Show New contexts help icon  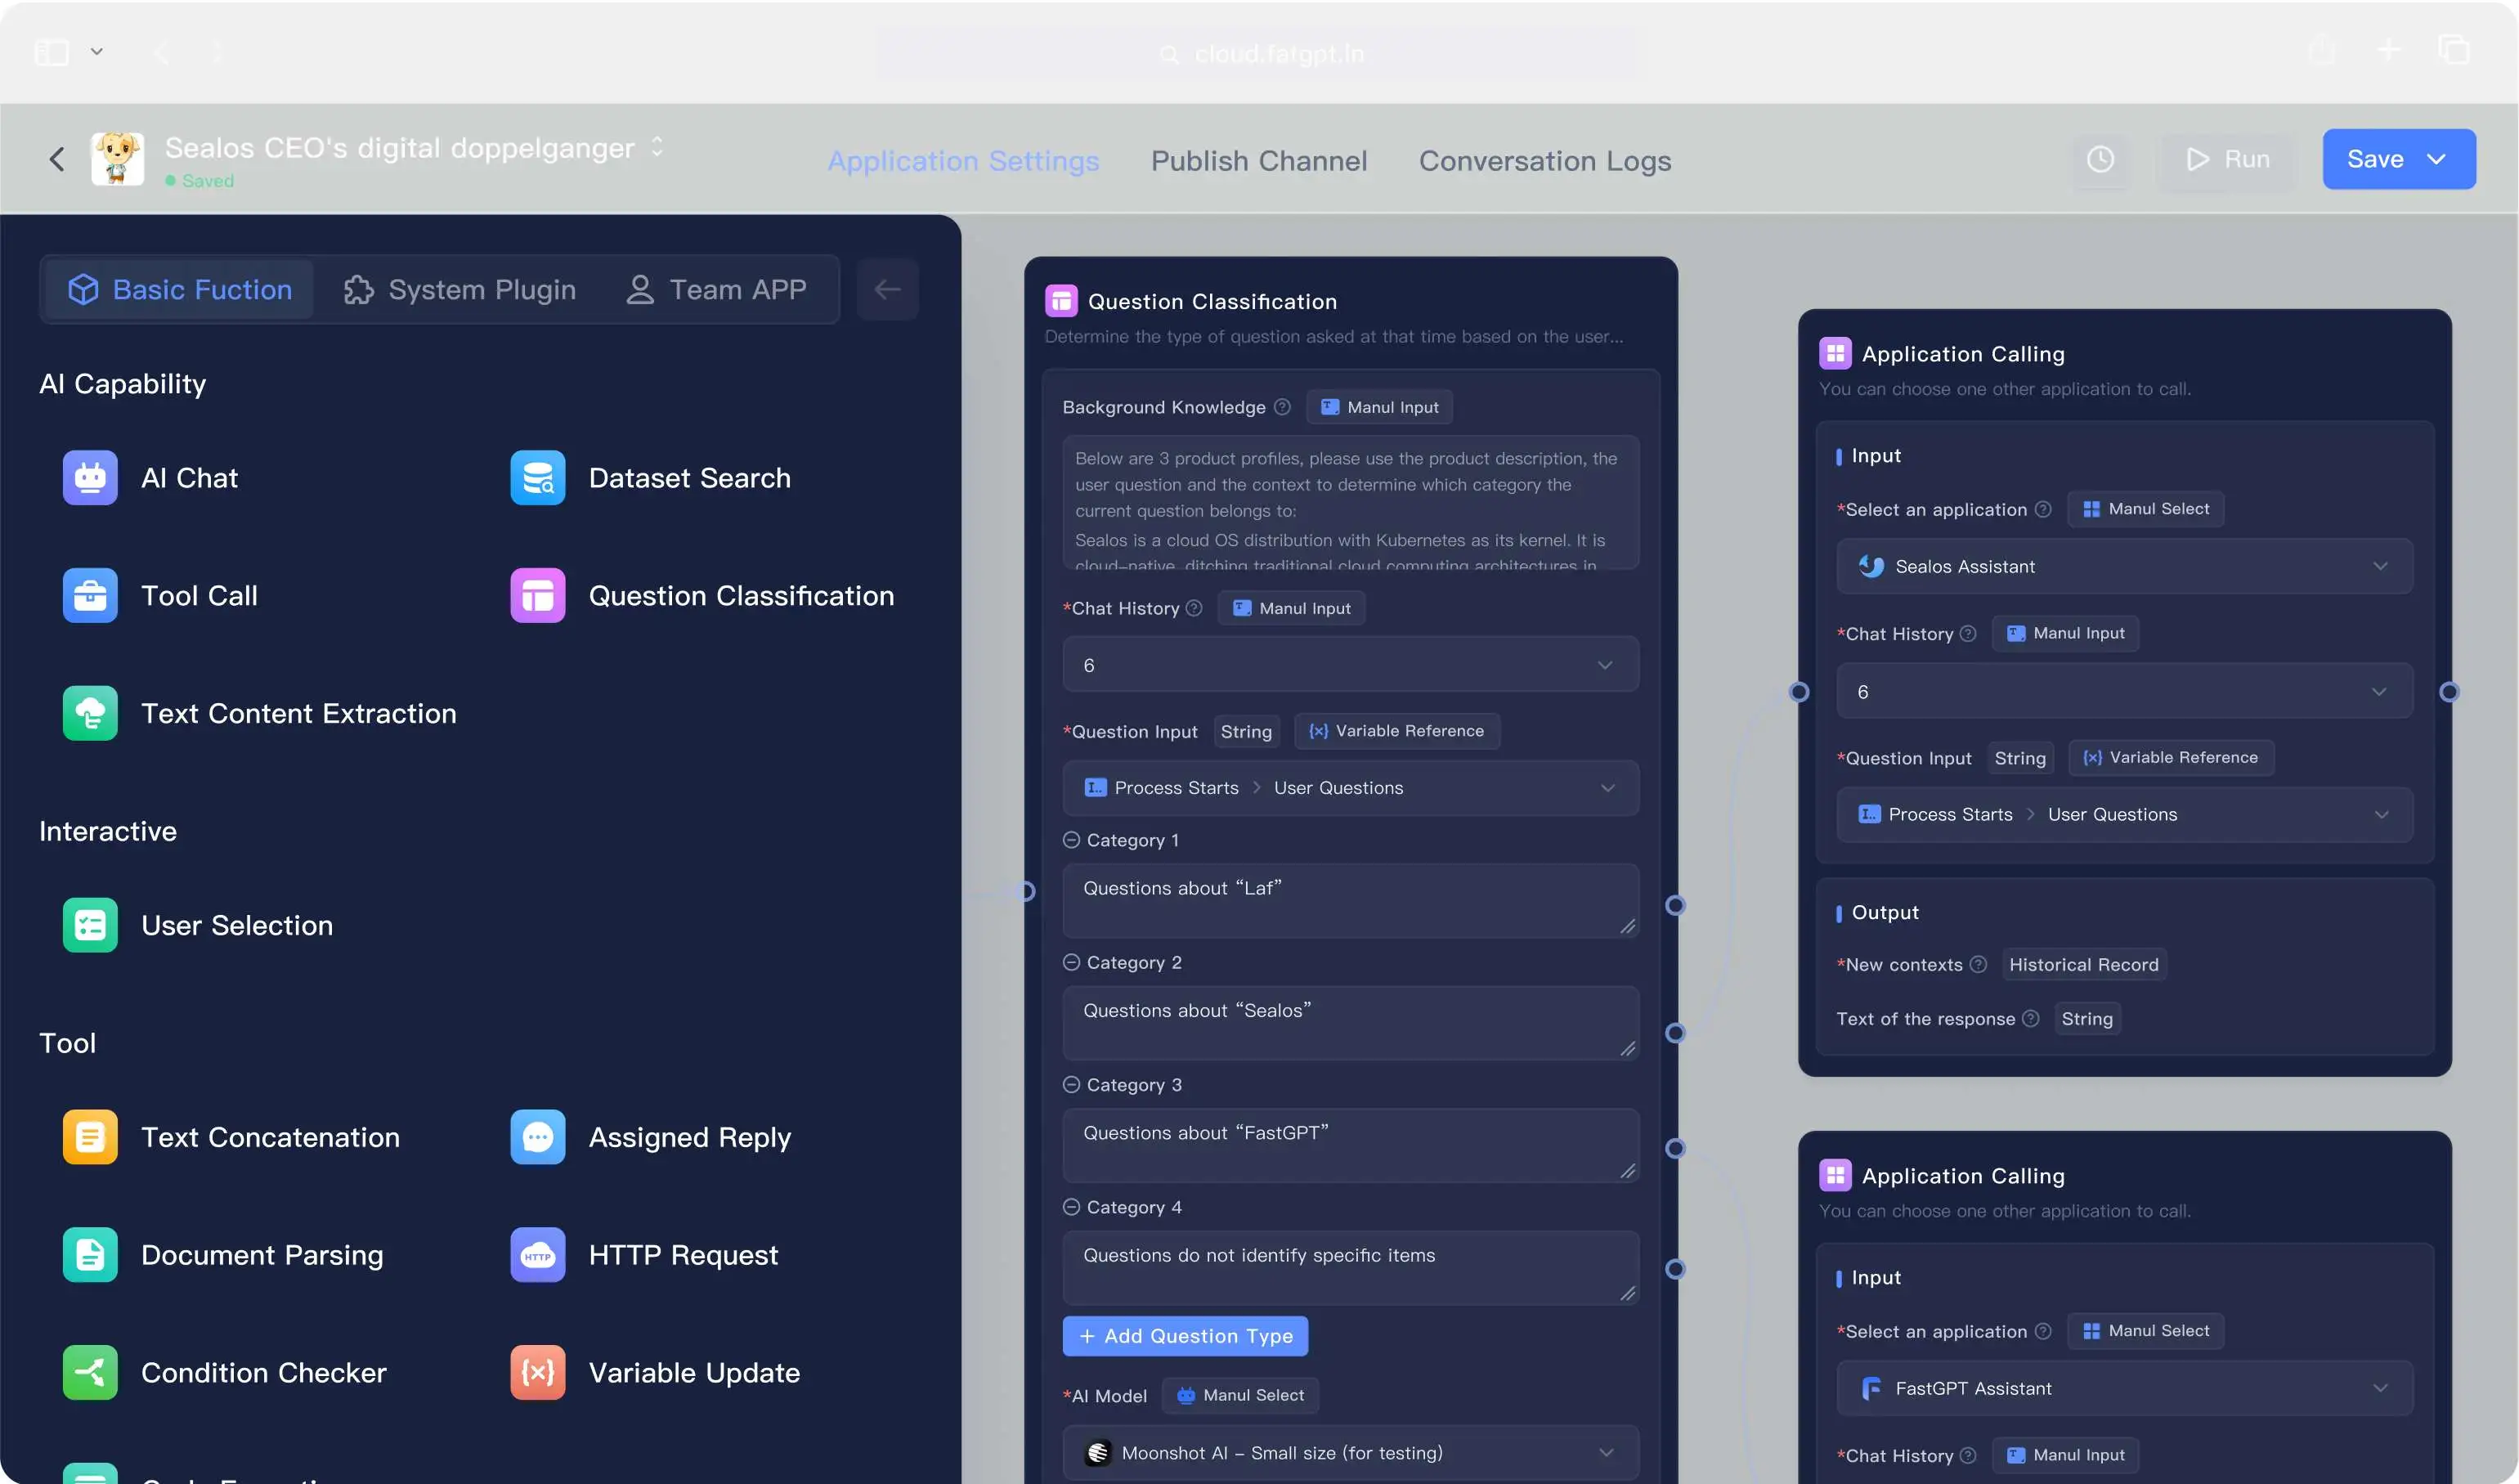coord(1978,965)
